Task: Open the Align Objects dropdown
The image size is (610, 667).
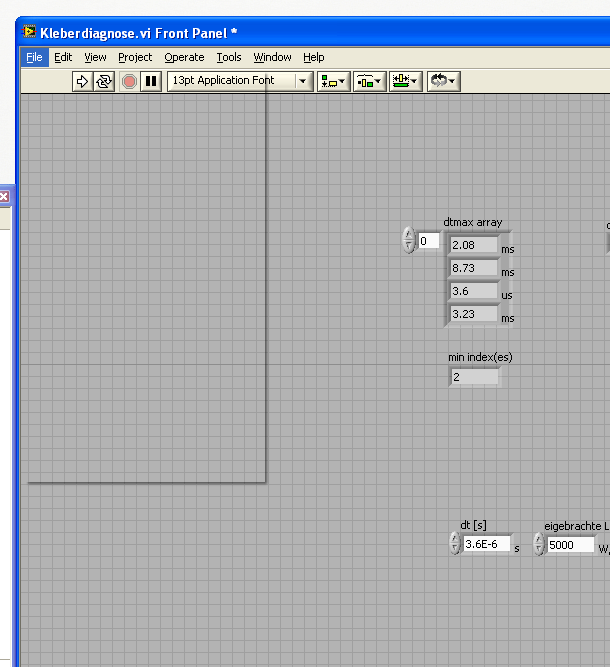Action: (334, 81)
